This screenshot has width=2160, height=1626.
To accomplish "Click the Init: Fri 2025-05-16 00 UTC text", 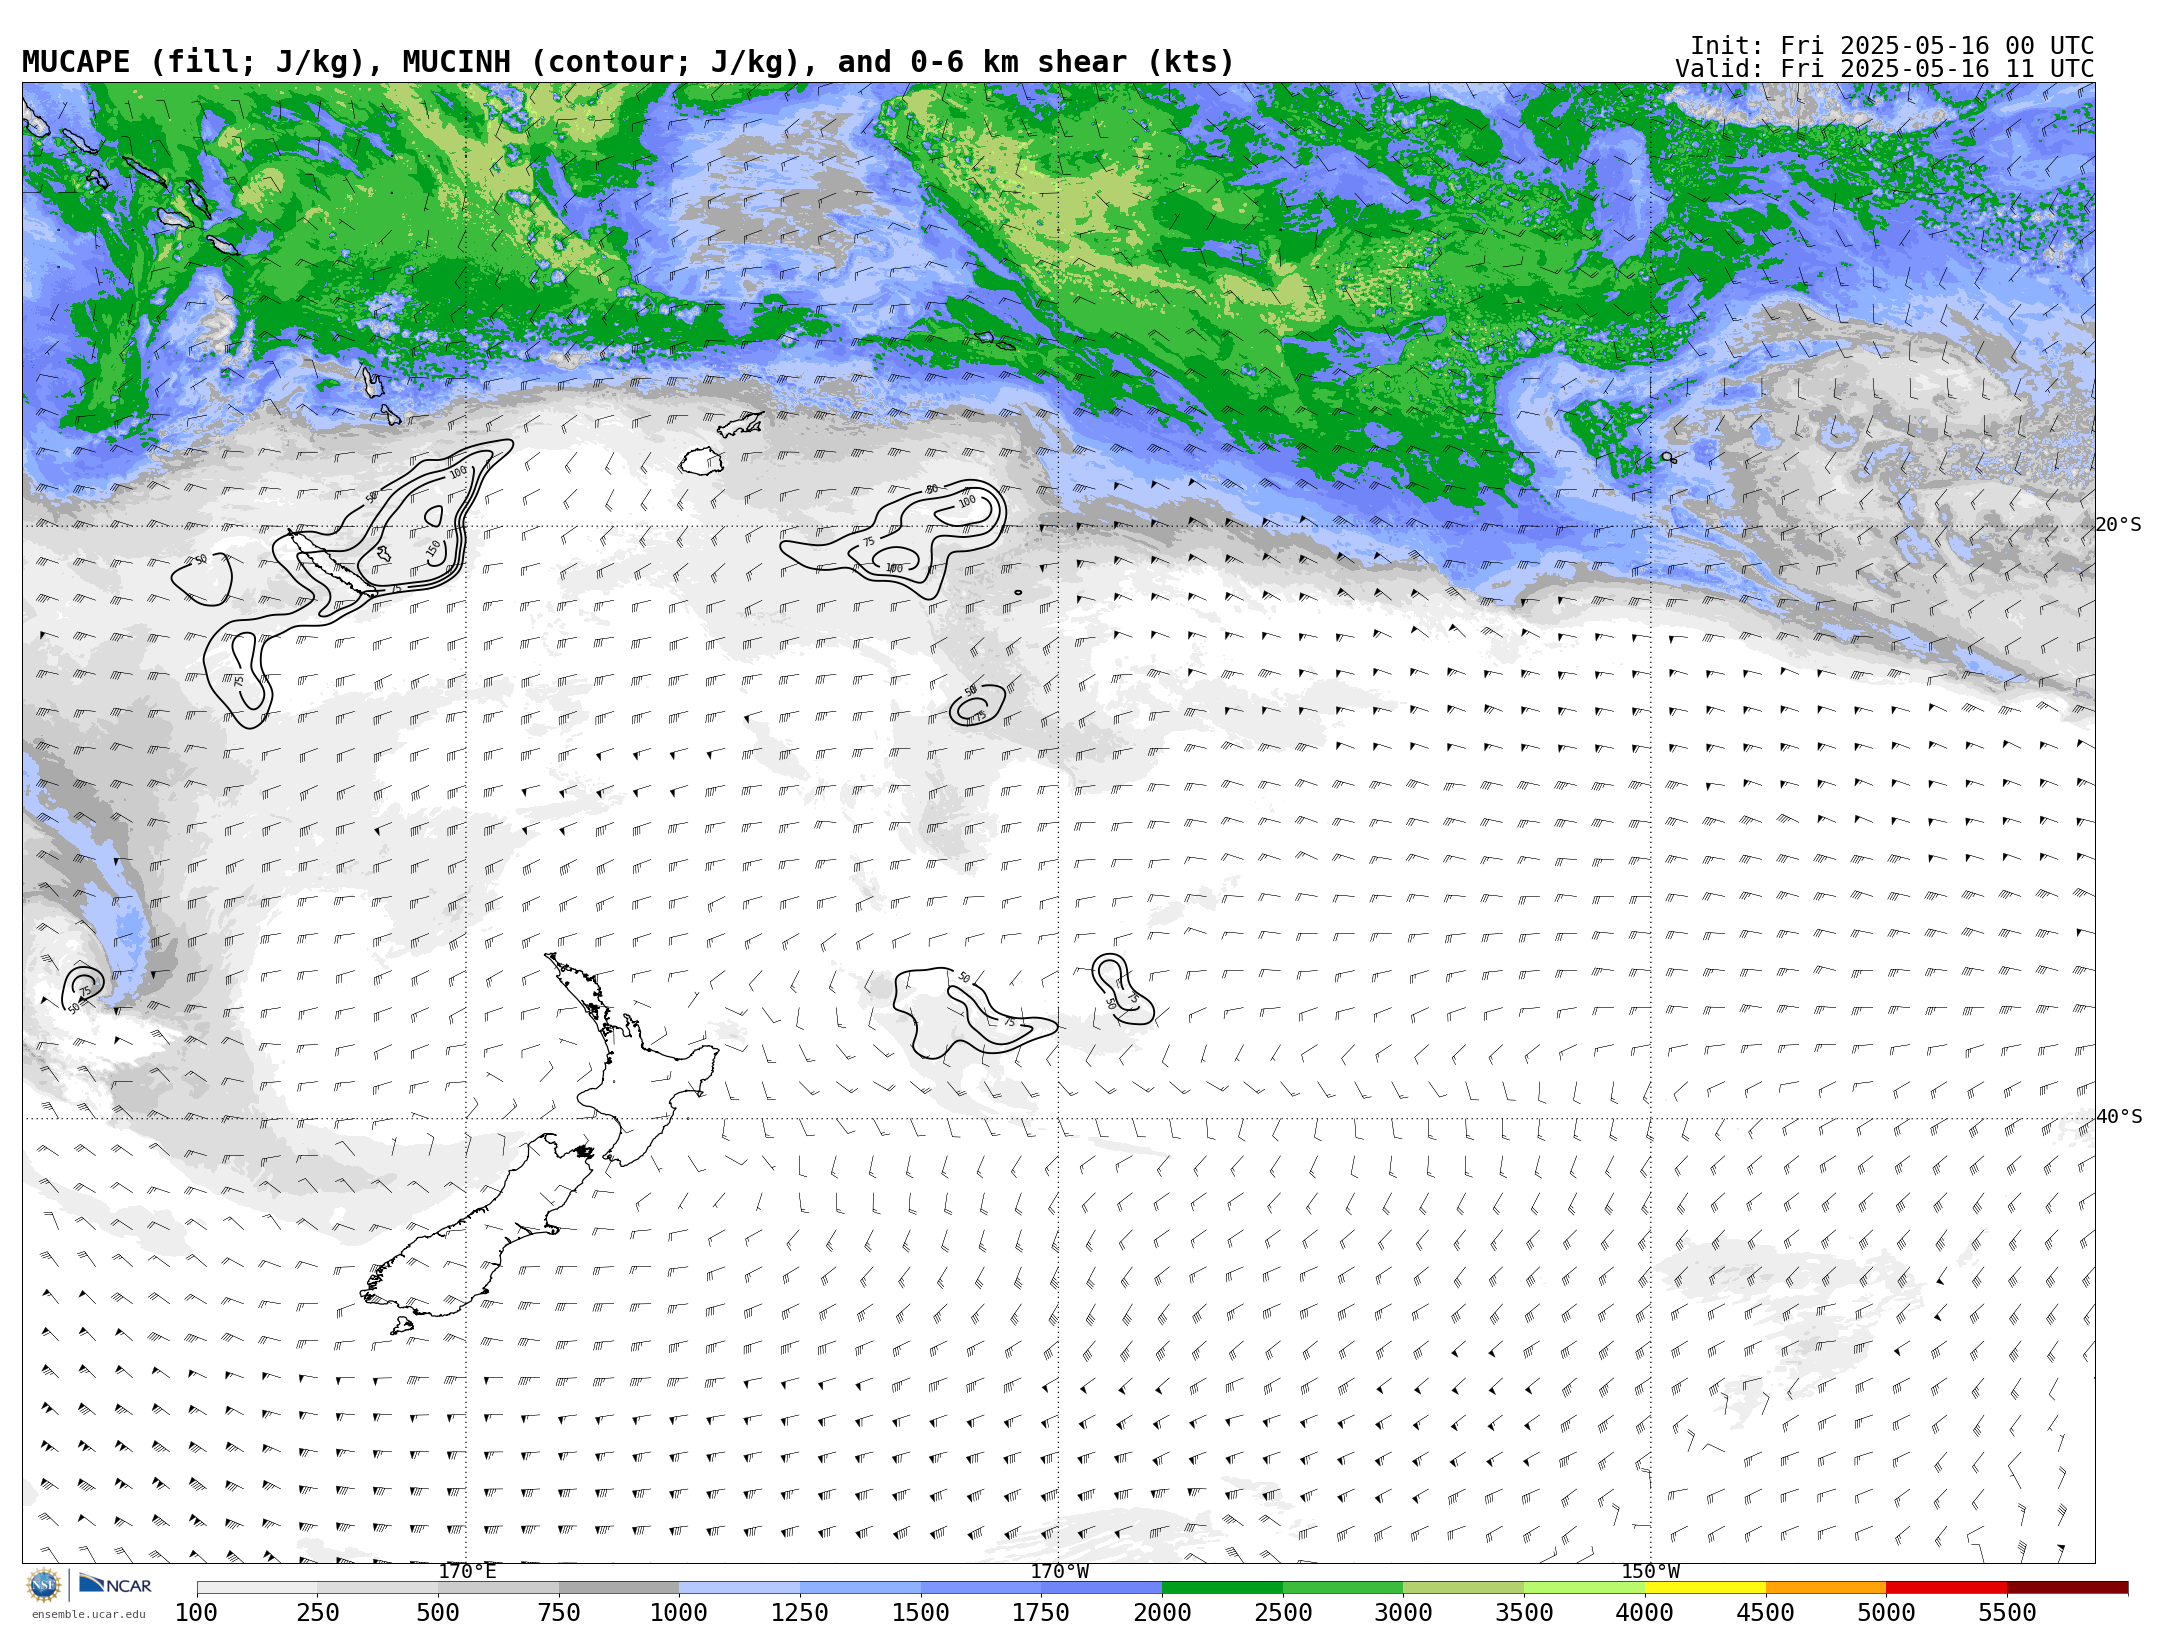I will tap(1892, 46).
